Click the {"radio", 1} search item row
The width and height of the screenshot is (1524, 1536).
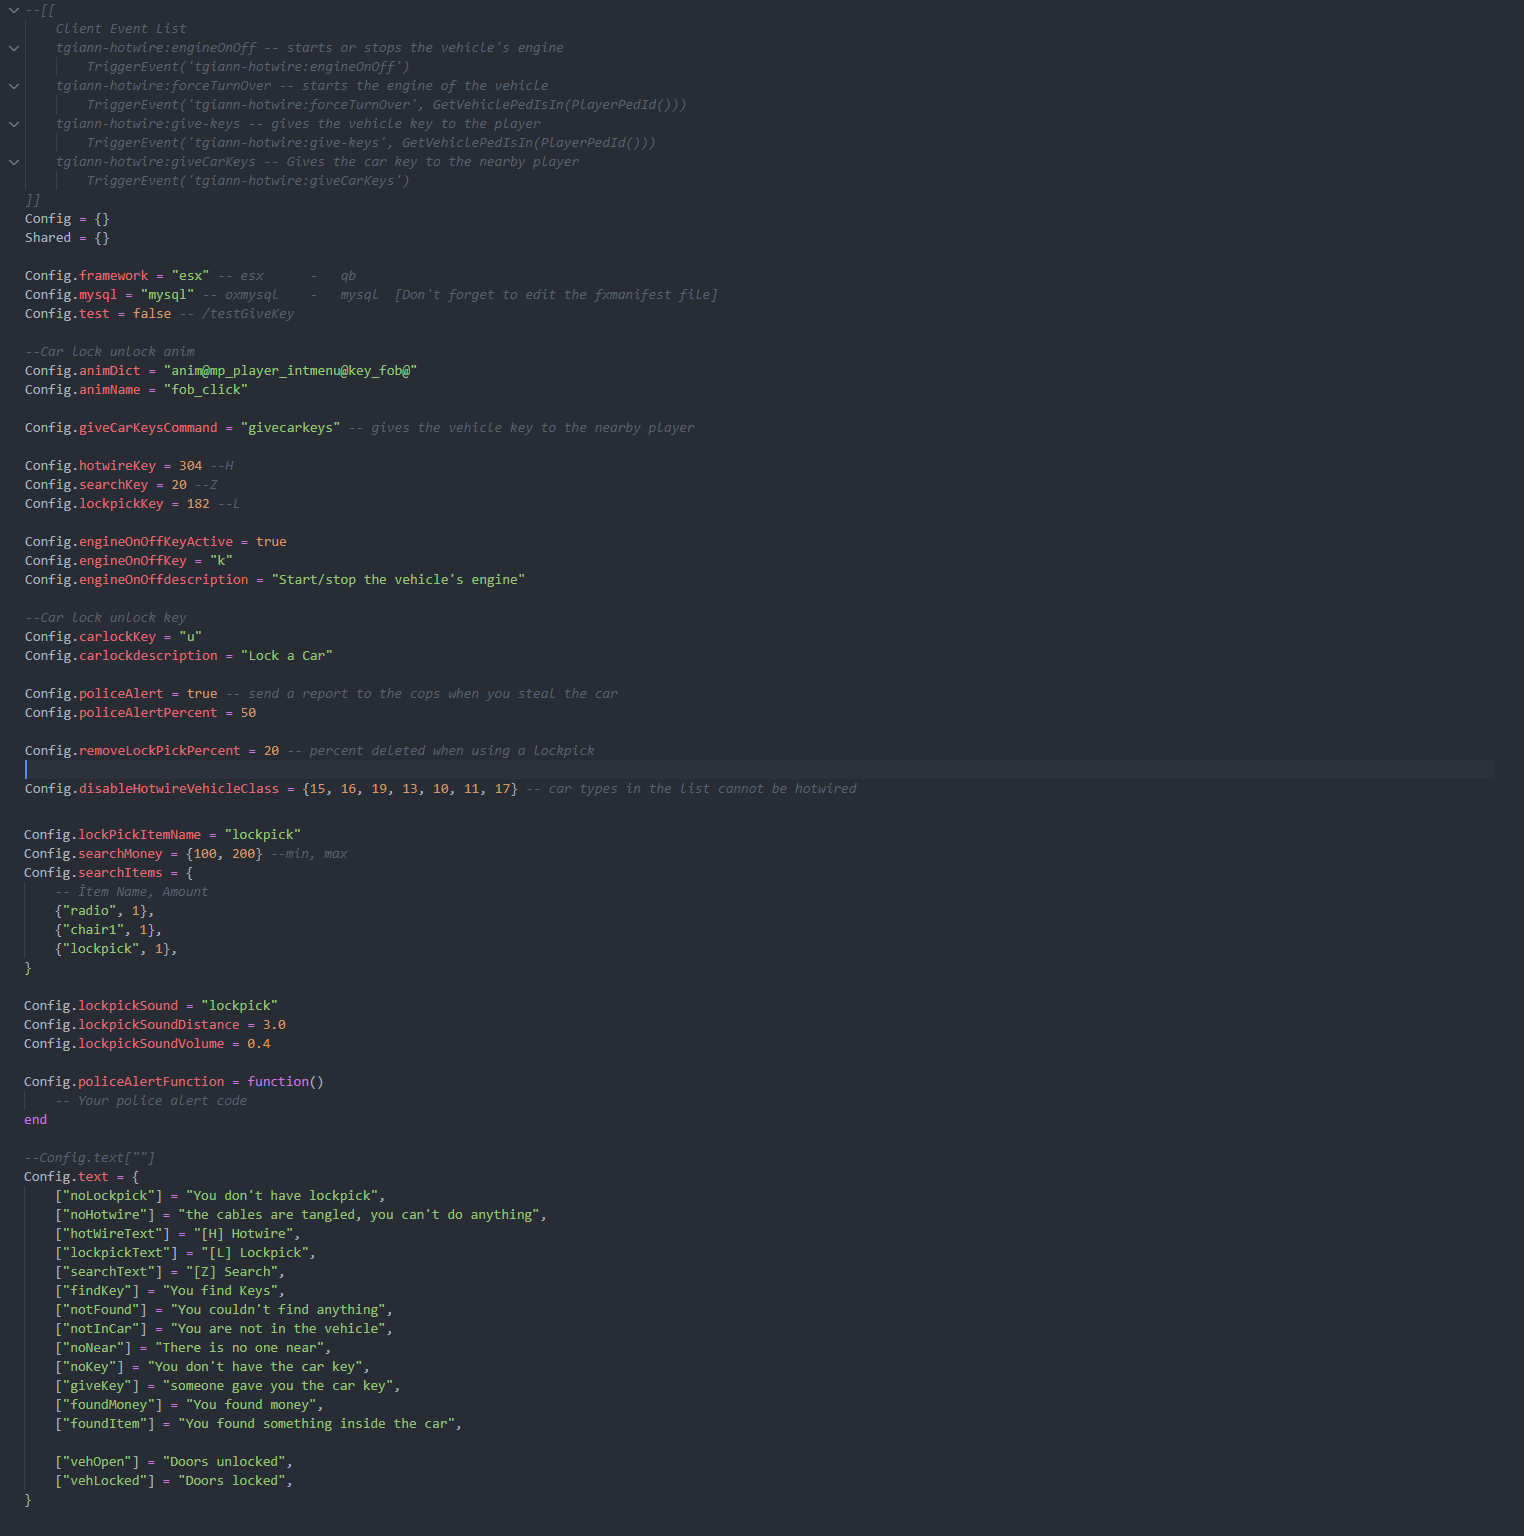coord(104,911)
